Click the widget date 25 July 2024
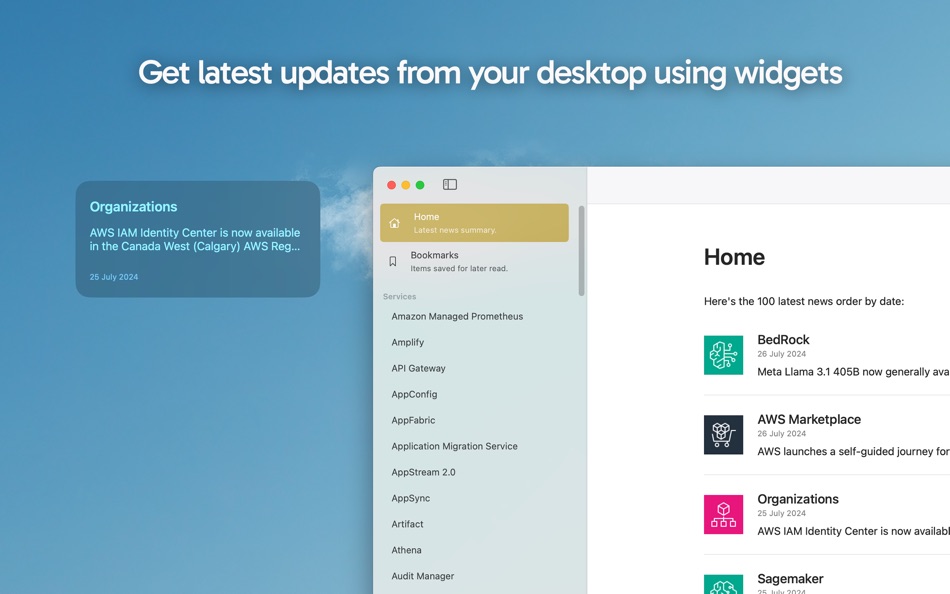950x594 pixels. pyautogui.click(x=114, y=277)
